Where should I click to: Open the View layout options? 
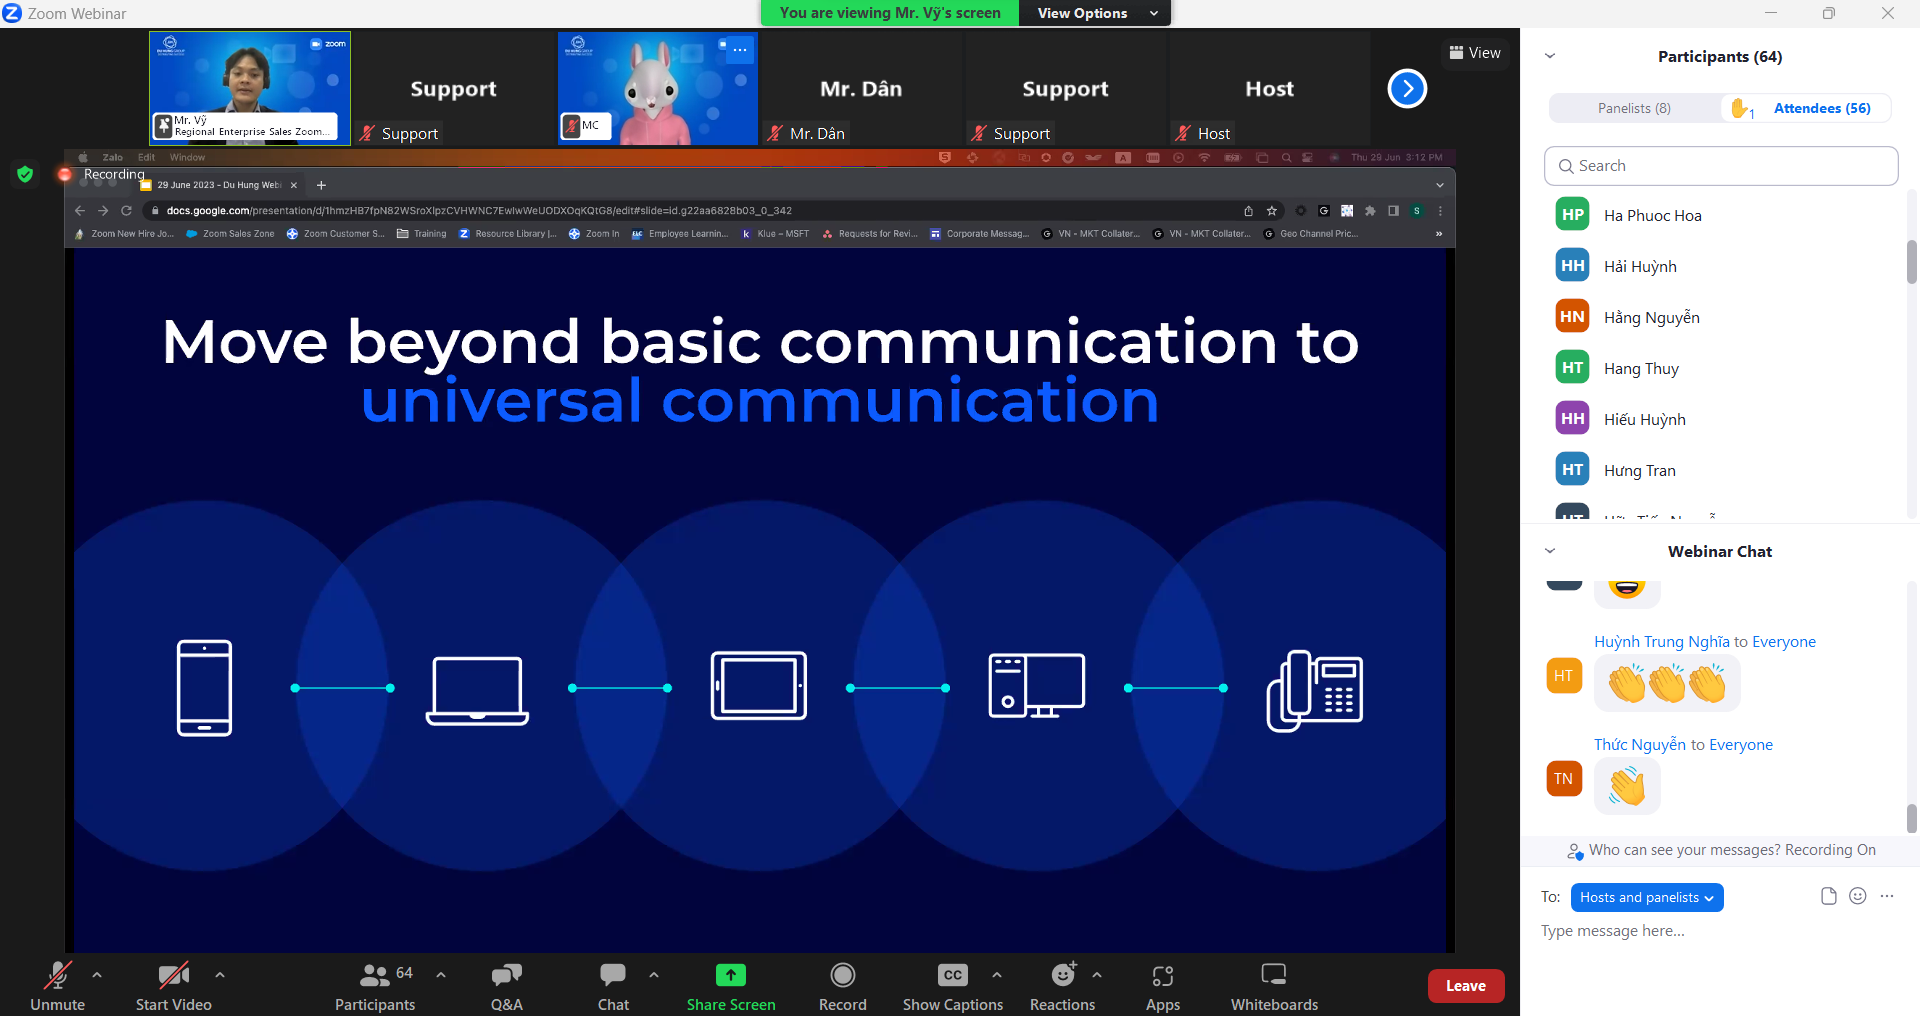(1475, 52)
